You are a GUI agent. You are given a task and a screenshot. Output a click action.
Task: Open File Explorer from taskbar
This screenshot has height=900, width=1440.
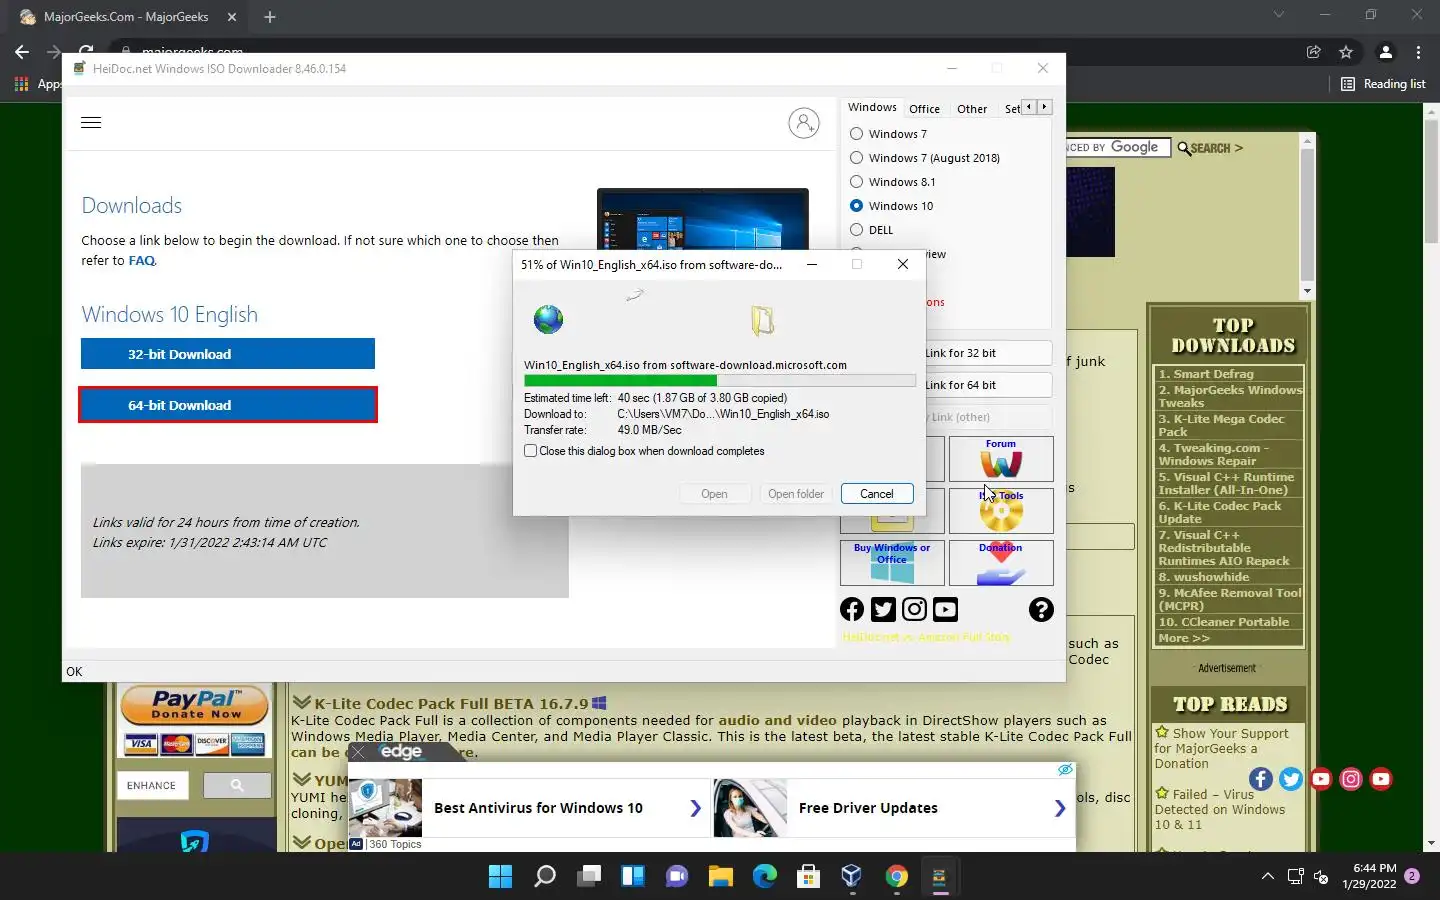721,877
